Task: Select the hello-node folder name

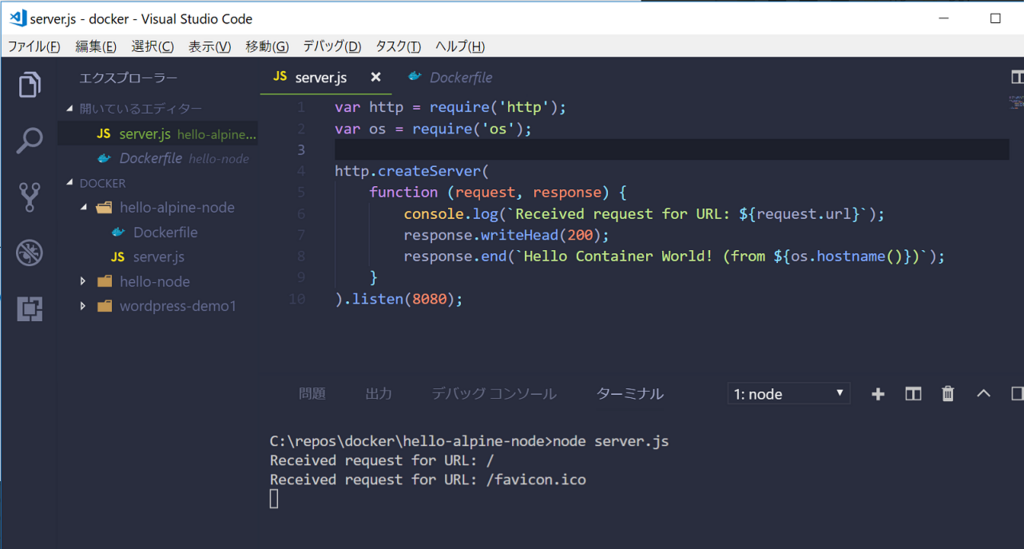Action: pos(155,281)
